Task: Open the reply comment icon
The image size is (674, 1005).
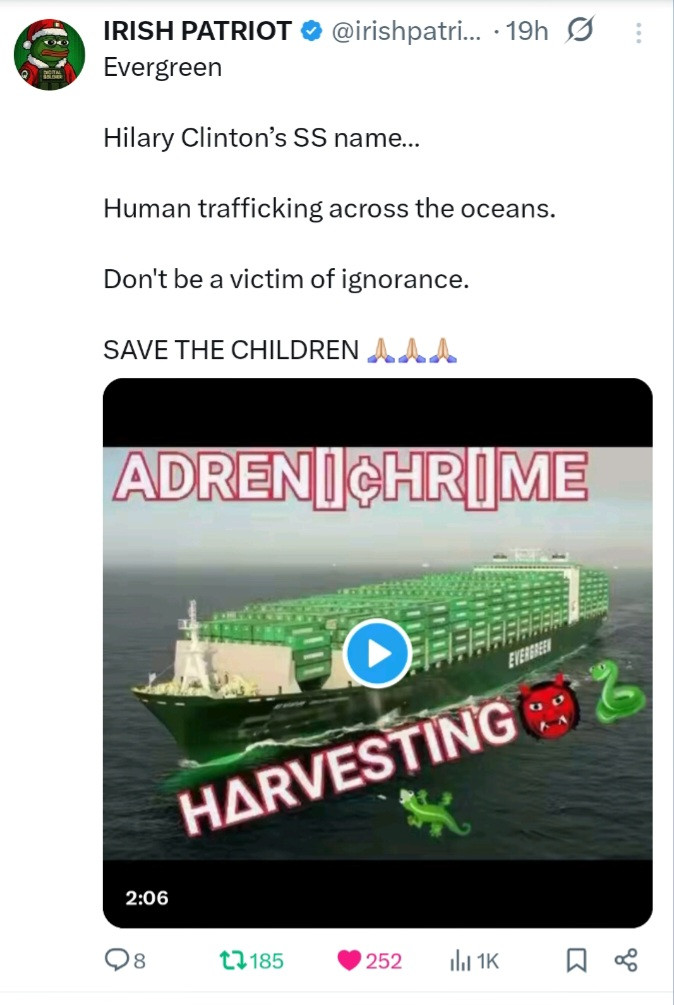Action: [x=118, y=959]
